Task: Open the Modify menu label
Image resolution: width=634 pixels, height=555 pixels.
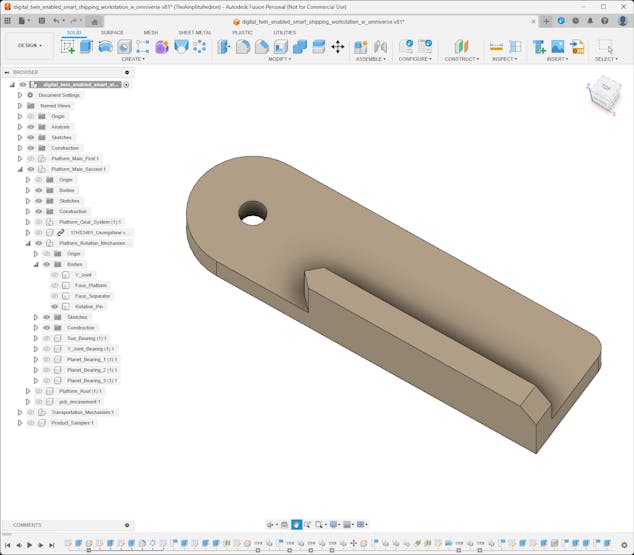Action: pyautogui.click(x=280, y=59)
